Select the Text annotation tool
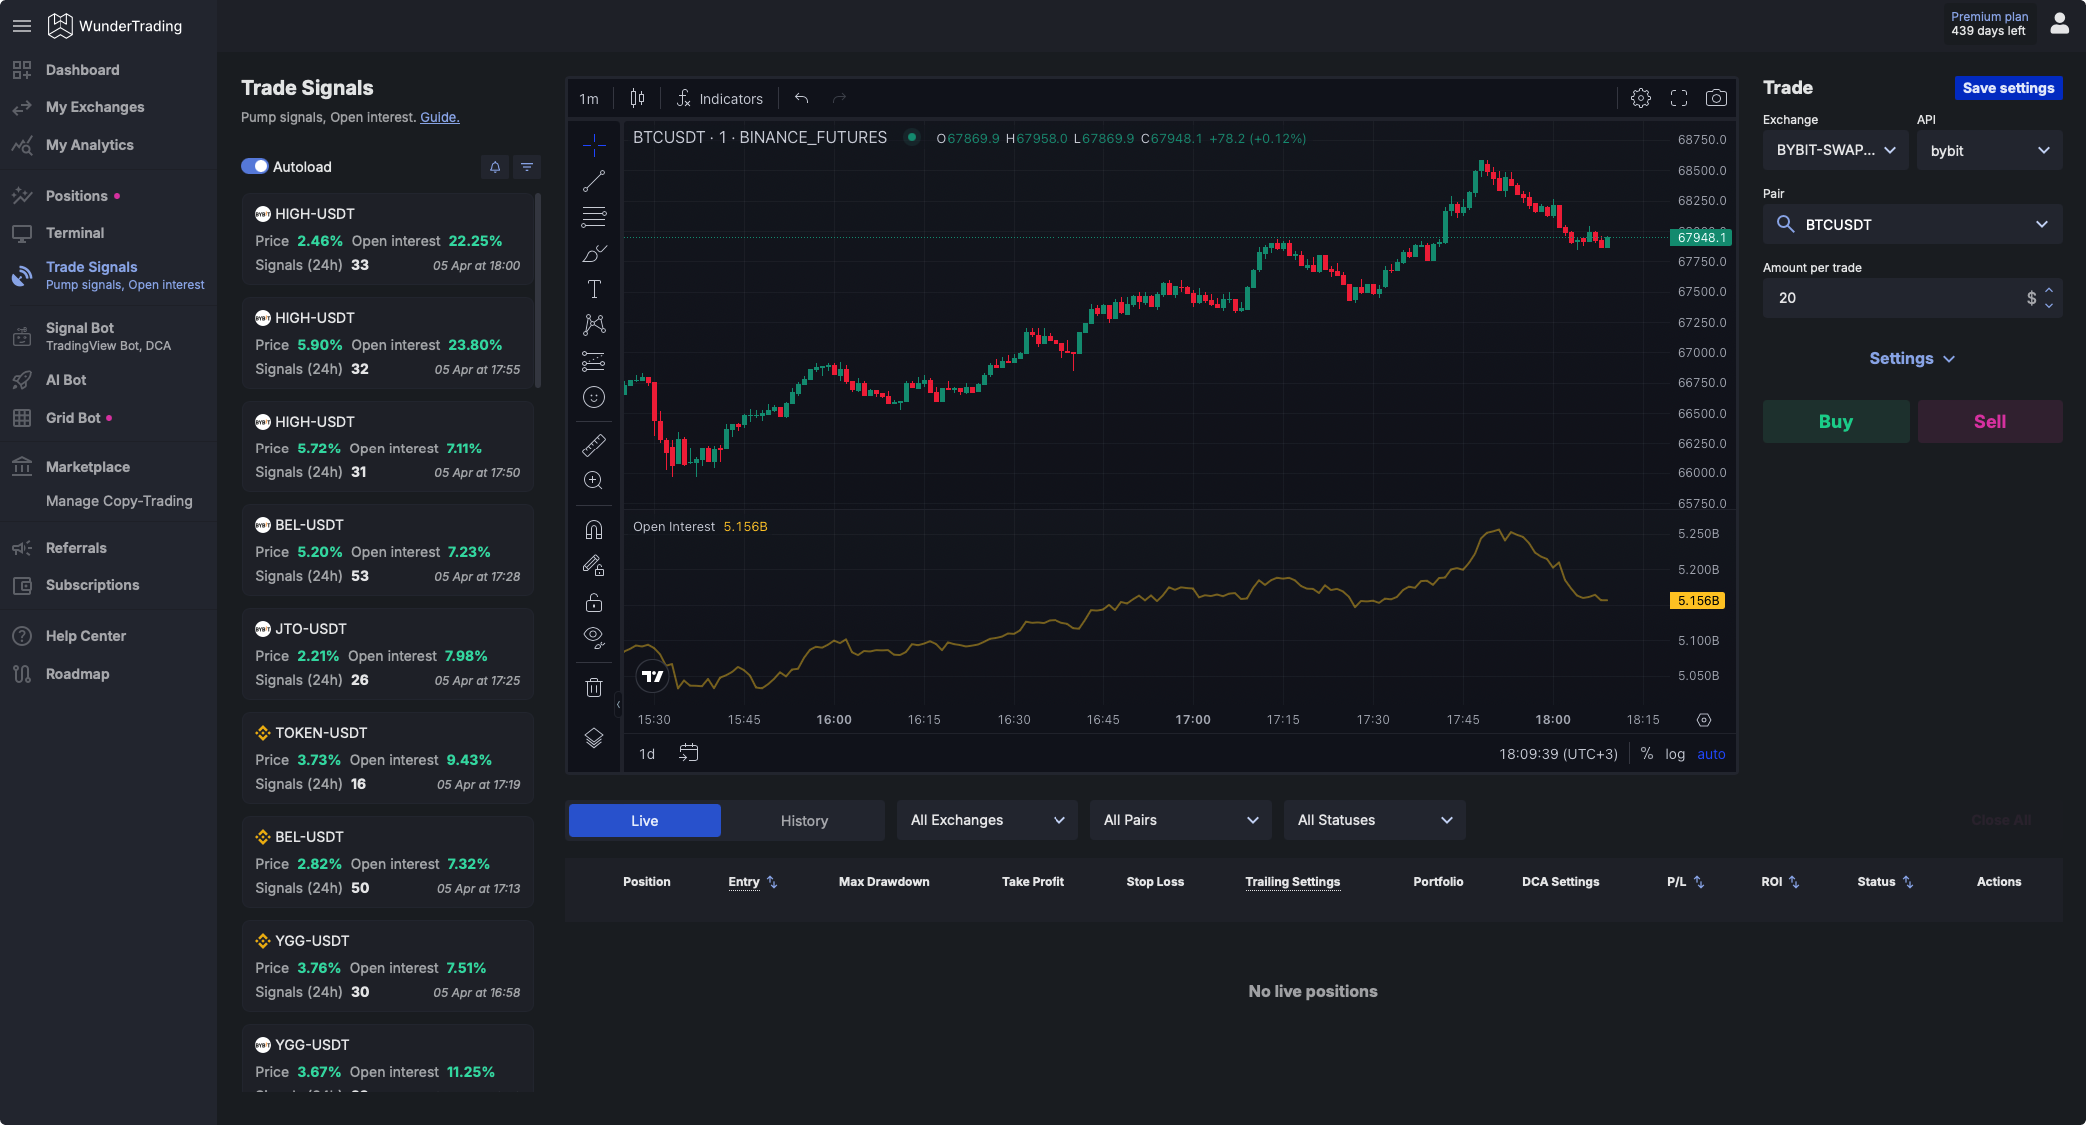 [594, 288]
